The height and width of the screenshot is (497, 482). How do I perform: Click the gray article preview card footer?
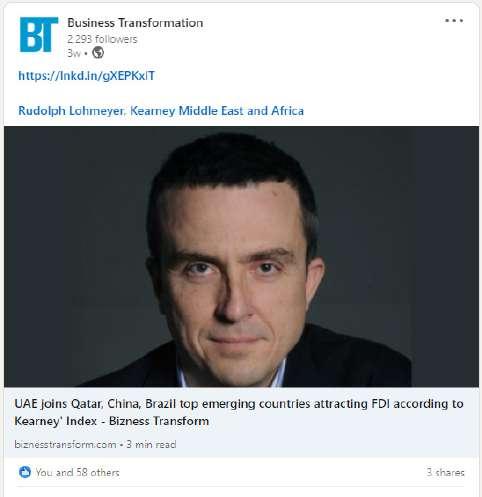click(x=241, y=422)
